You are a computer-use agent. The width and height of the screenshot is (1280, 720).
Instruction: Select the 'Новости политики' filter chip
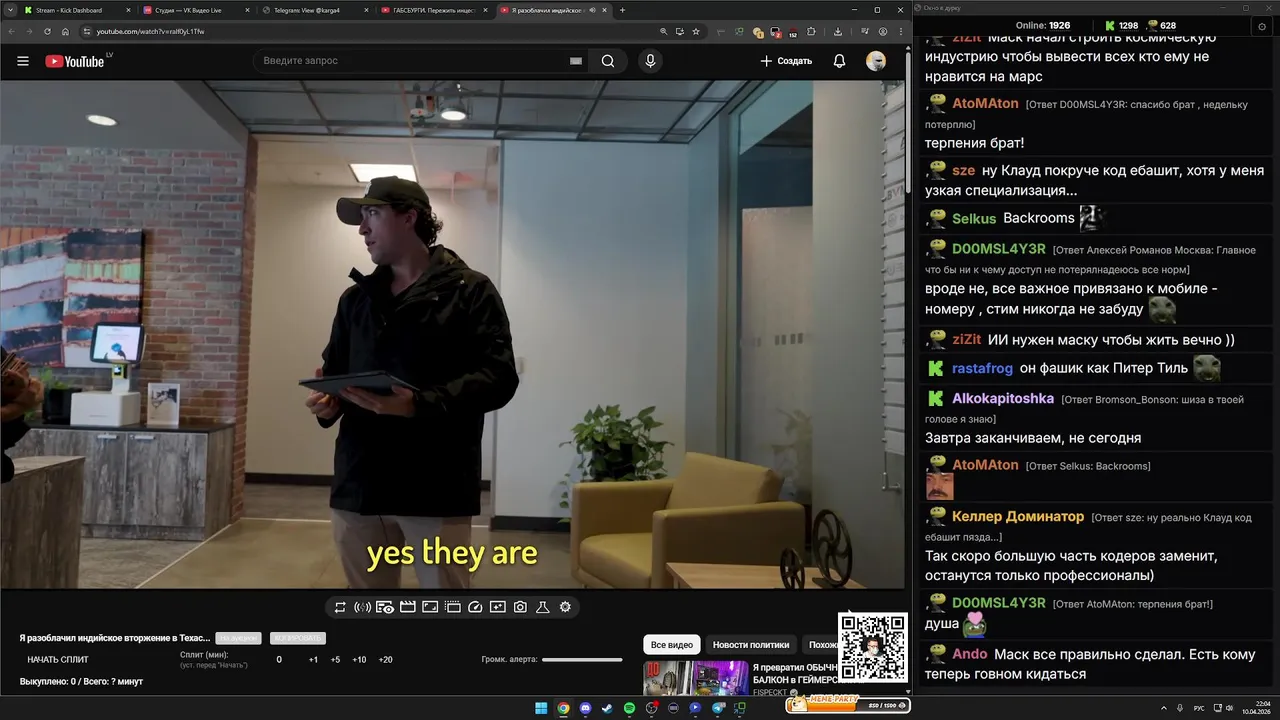point(751,645)
